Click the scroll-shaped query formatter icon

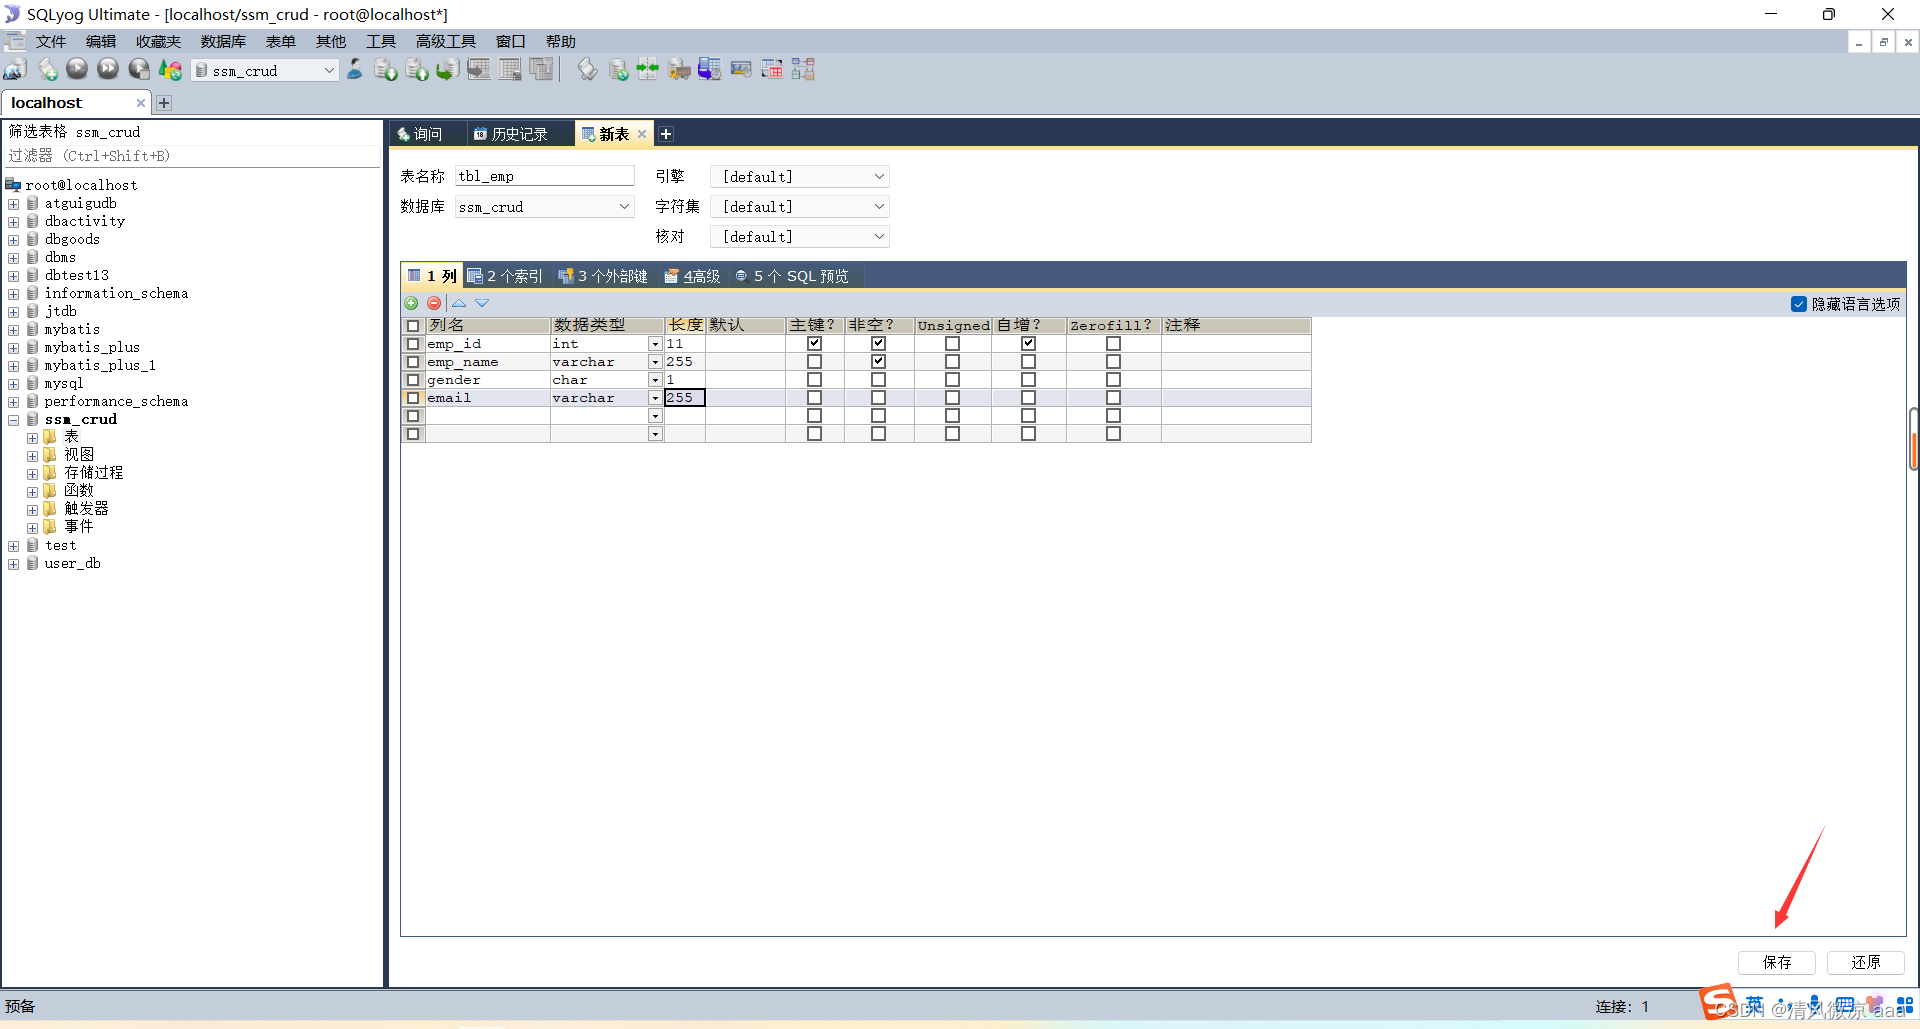(588, 69)
